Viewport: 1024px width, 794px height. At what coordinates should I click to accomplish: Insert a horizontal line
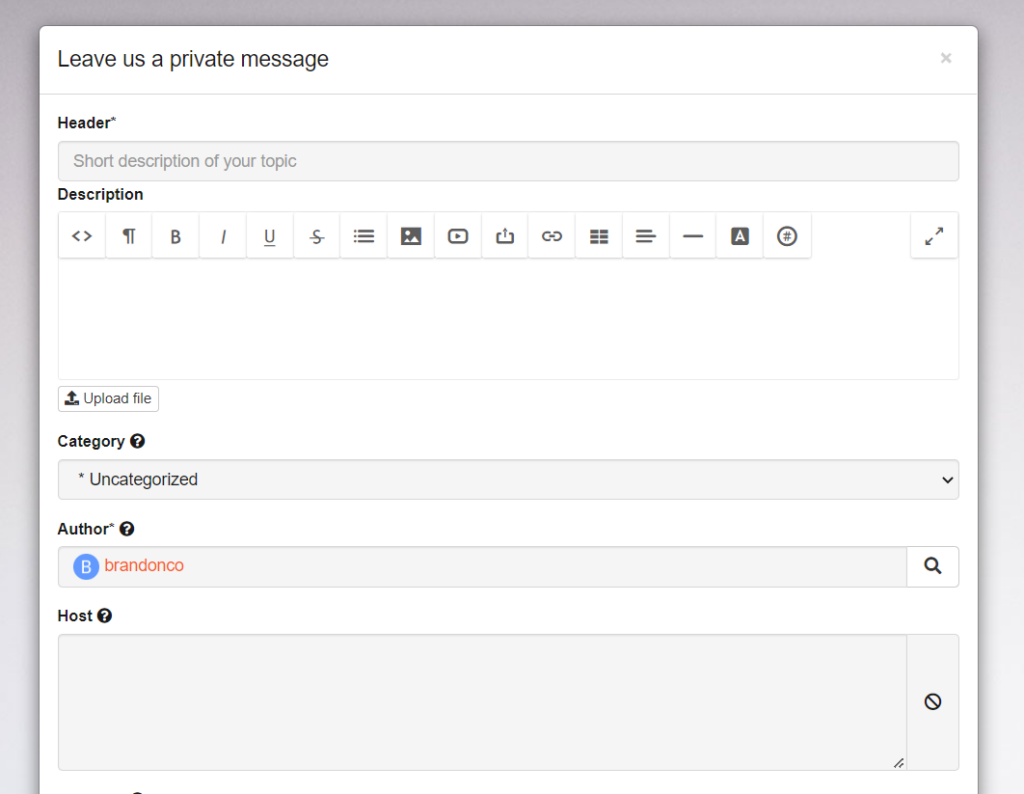pyautogui.click(x=693, y=236)
